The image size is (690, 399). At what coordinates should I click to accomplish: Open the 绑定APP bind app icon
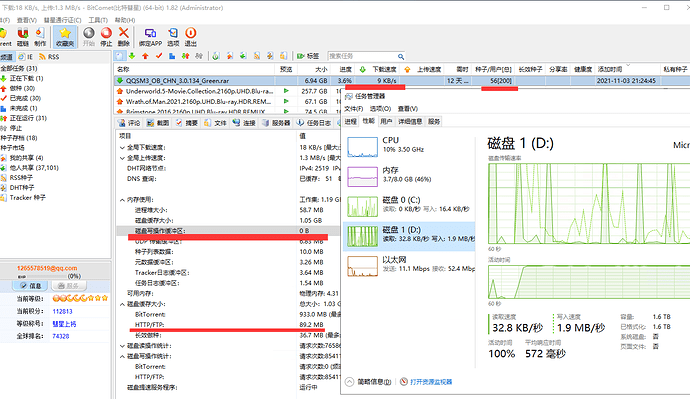(x=150, y=37)
